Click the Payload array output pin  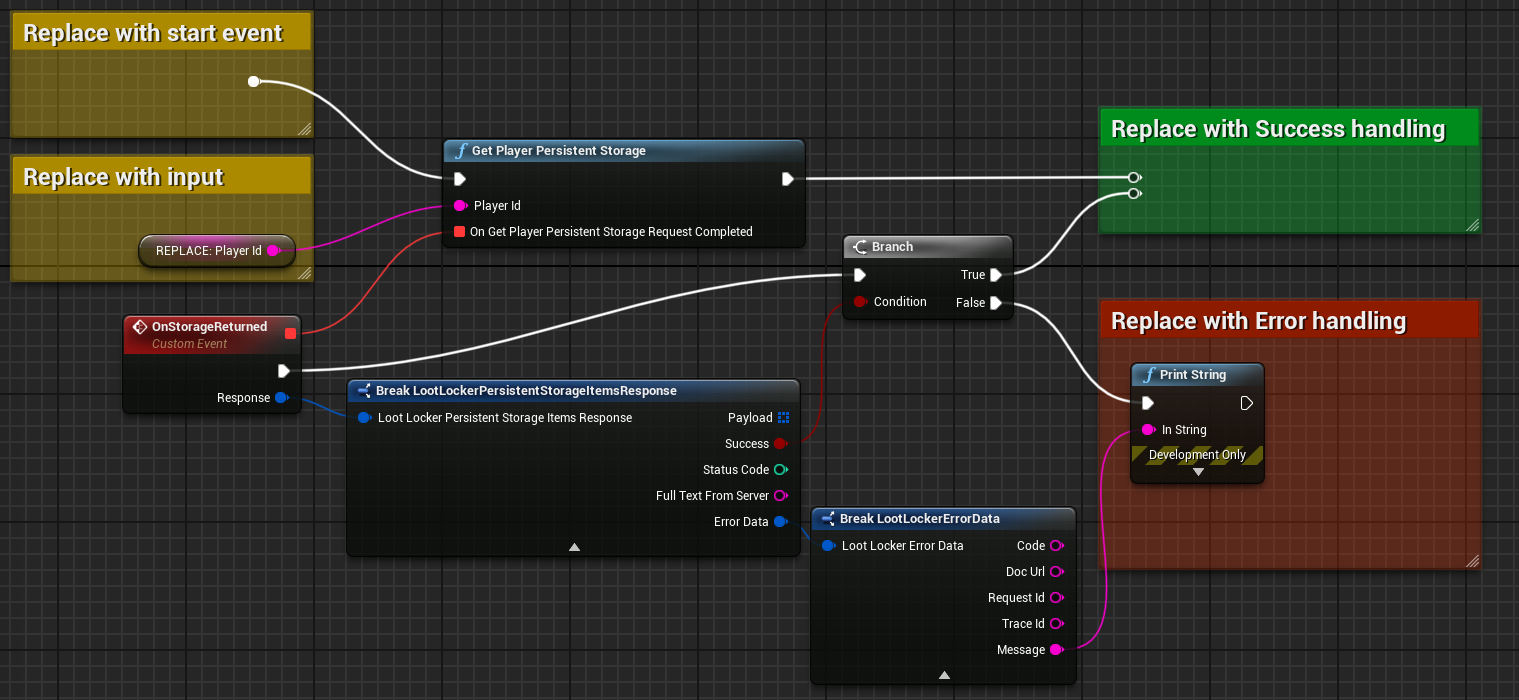tap(784, 418)
